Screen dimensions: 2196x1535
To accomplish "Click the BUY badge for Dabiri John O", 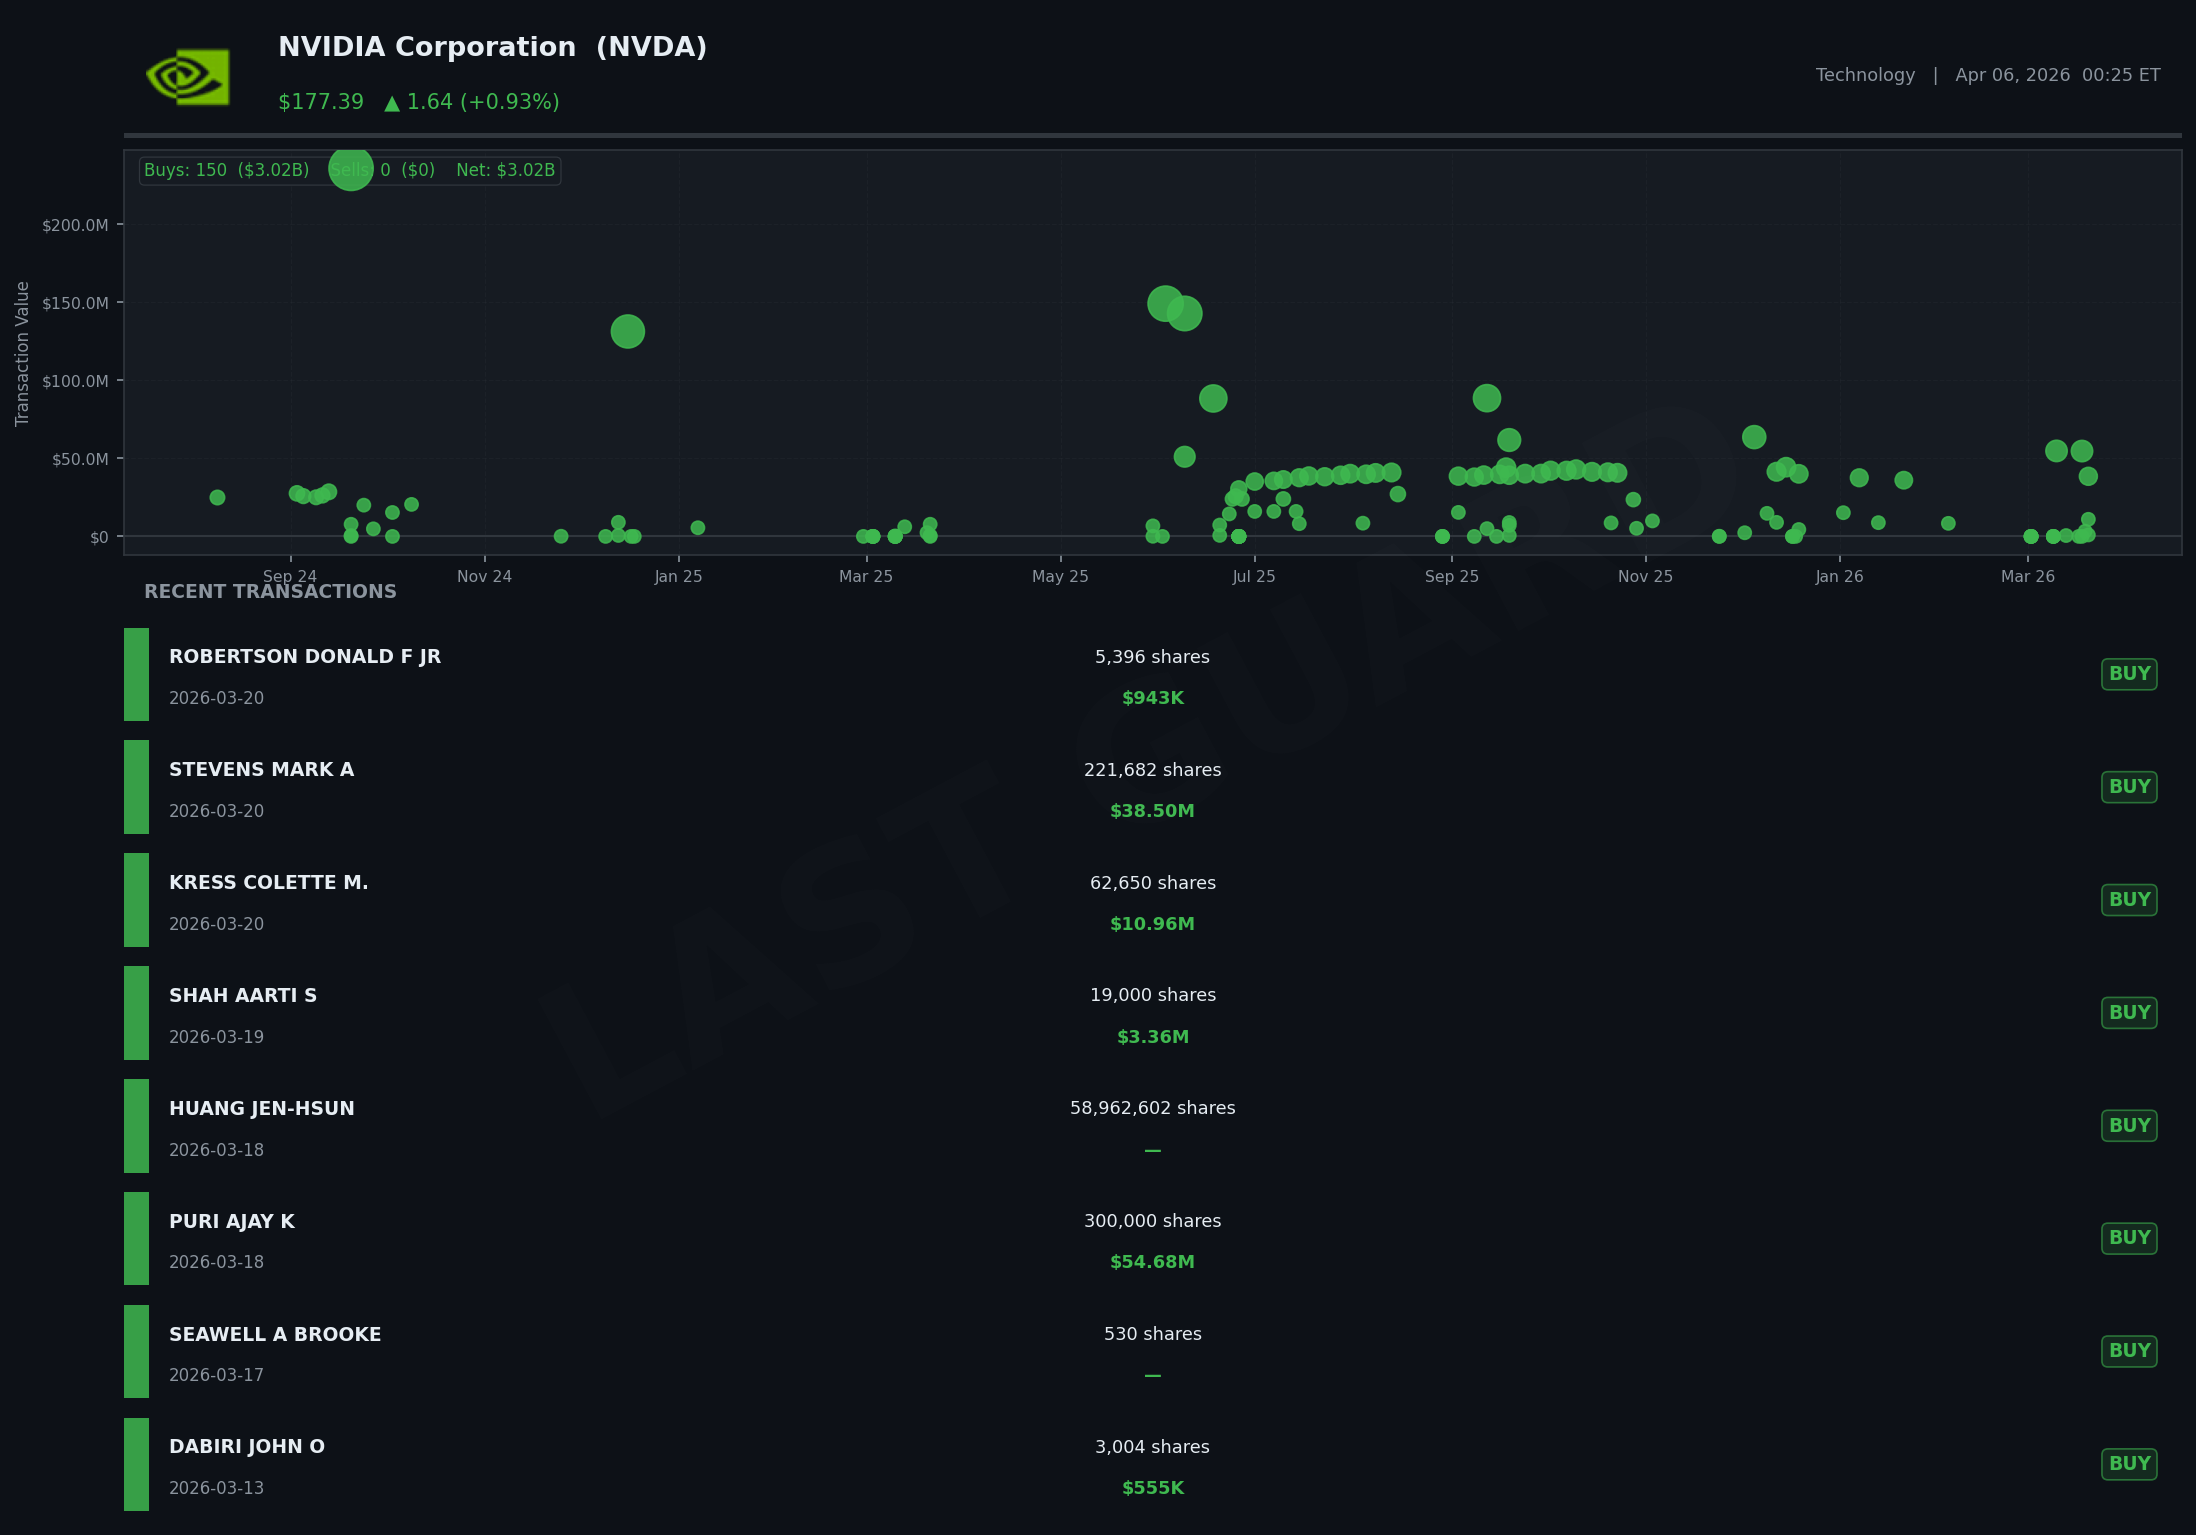I will point(2128,1464).
